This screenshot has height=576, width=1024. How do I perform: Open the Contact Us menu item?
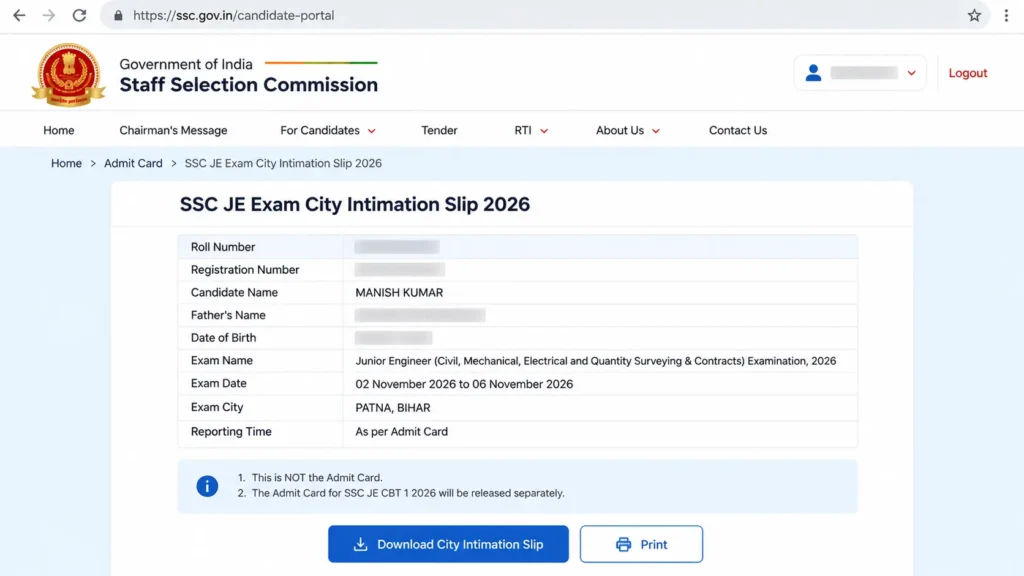[x=738, y=131]
